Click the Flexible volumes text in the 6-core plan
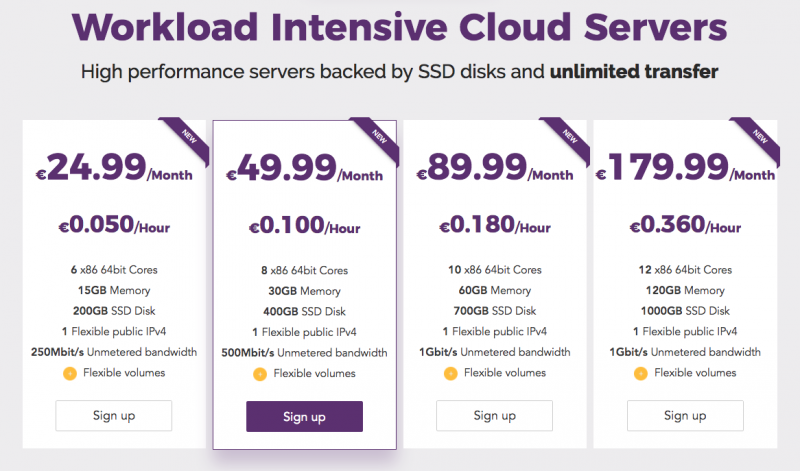Screen dimensions: 800x471 [124, 373]
